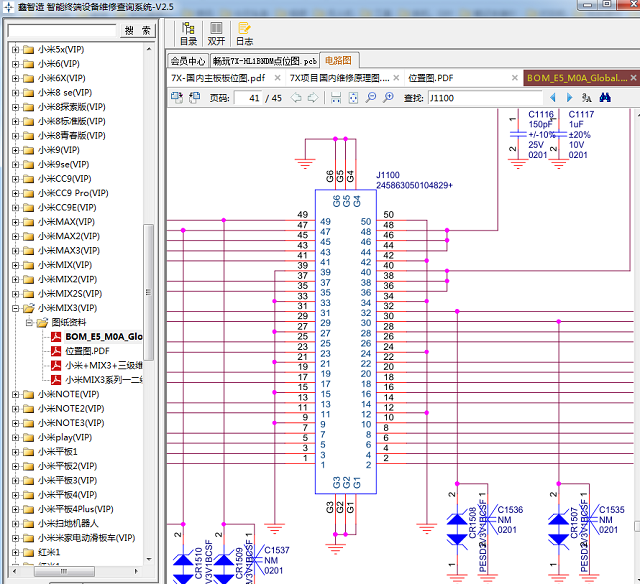Click the 搜索 search button
The height and width of the screenshot is (584, 640).
coord(138,31)
